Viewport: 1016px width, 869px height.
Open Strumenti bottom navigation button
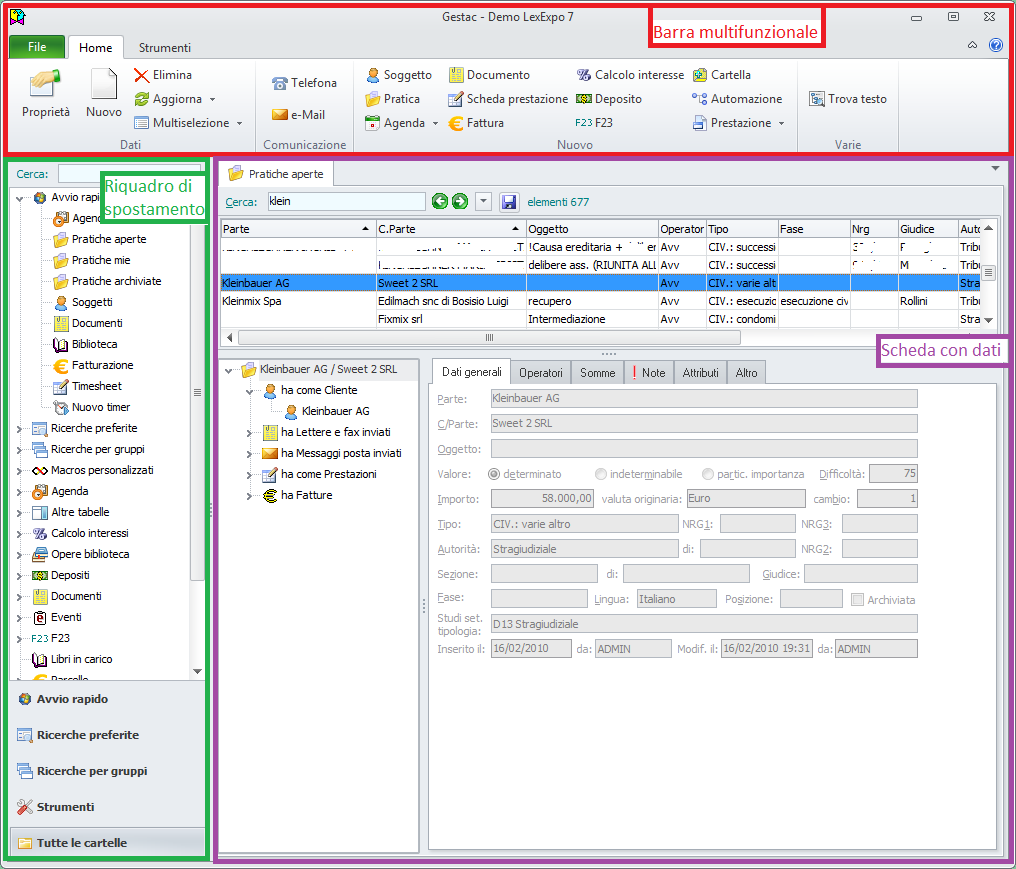(x=107, y=807)
